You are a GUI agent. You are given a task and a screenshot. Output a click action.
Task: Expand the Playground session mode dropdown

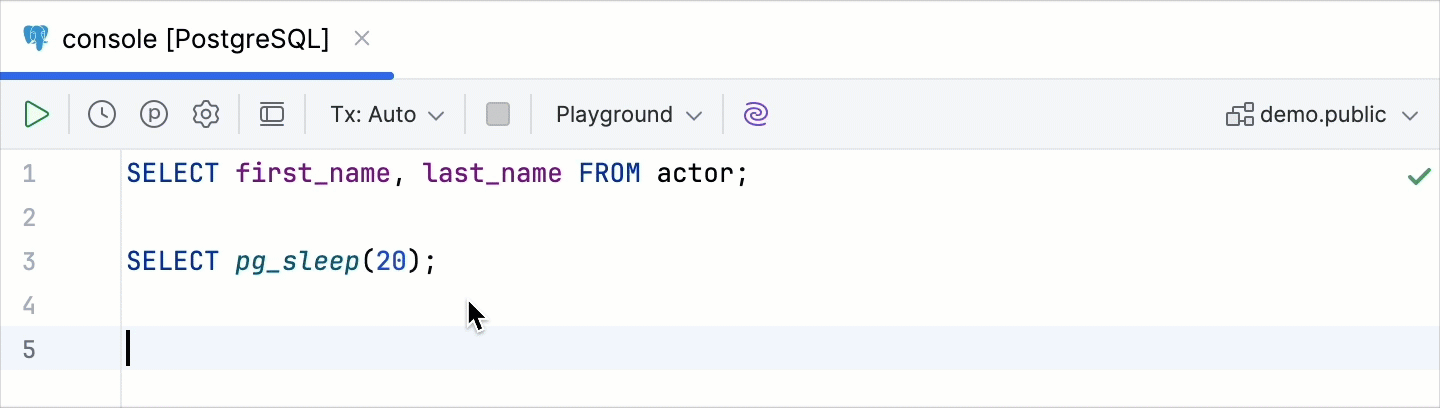pos(629,115)
